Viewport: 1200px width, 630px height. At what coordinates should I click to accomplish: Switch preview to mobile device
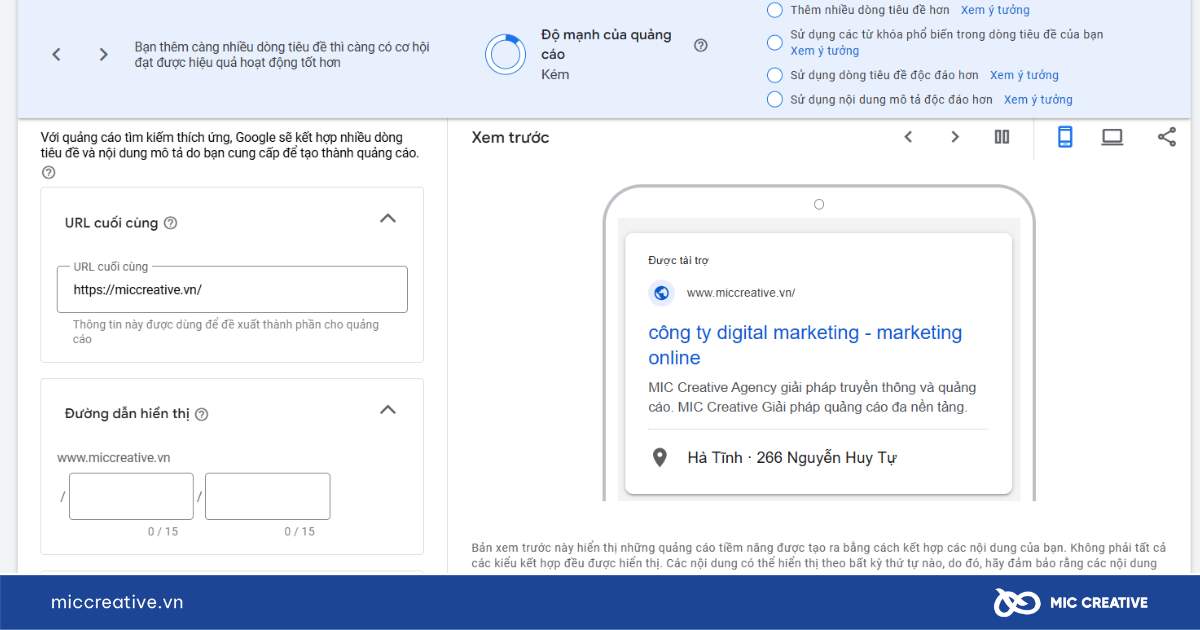point(1065,137)
